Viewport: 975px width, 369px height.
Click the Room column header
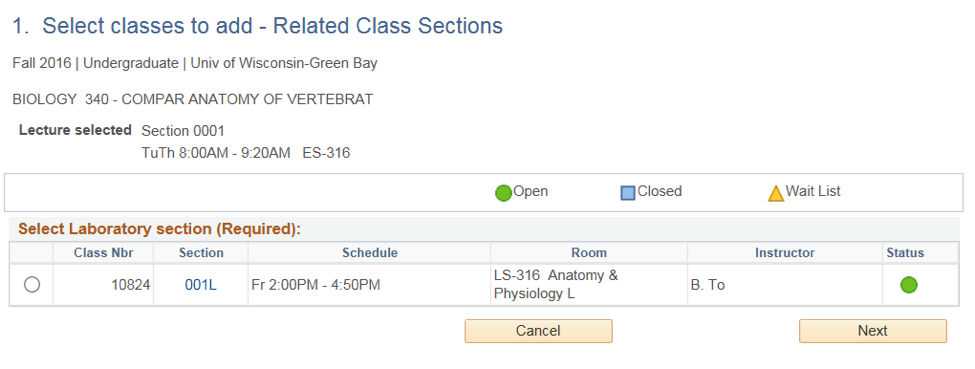[589, 253]
